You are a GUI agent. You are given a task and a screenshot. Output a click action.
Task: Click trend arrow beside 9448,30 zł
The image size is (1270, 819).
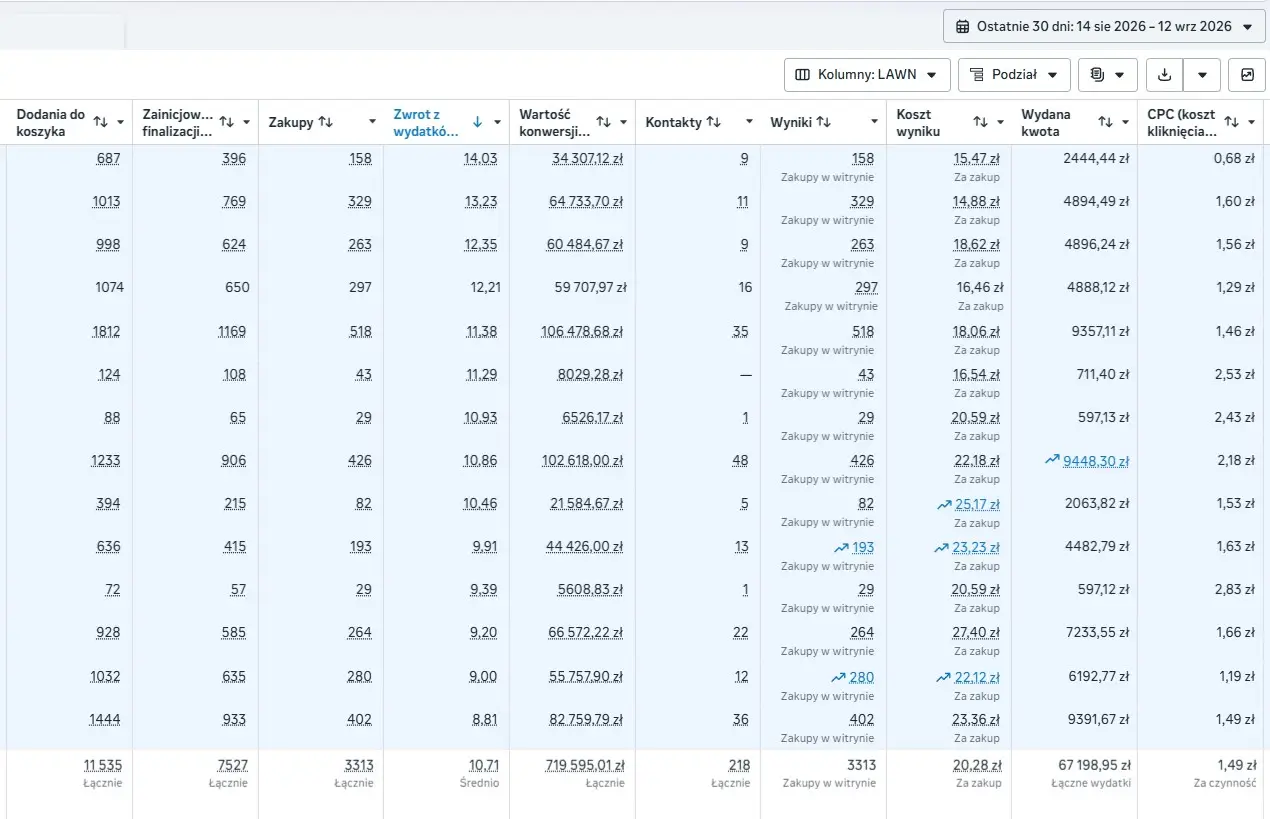click(x=1052, y=460)
